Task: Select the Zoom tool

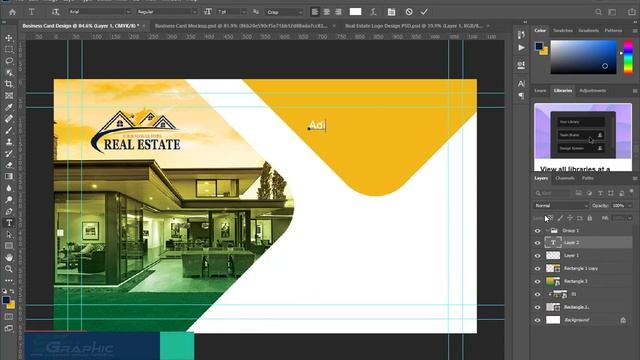Action: coord(9,269)
